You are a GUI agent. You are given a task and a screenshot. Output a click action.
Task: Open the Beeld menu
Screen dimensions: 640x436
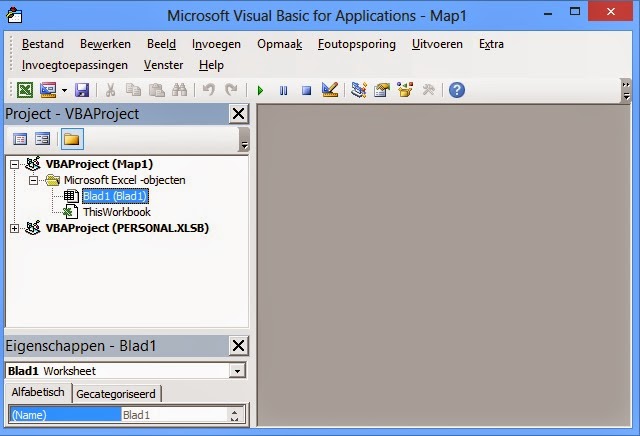161,44
